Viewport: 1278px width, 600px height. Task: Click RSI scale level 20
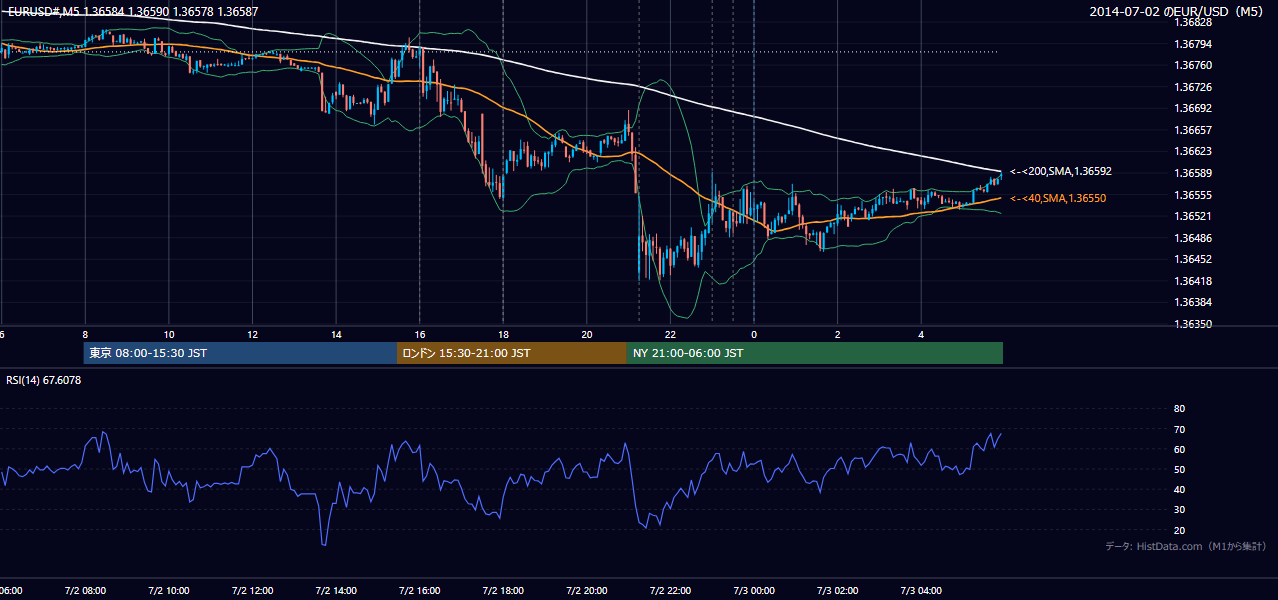(1179, 530)
